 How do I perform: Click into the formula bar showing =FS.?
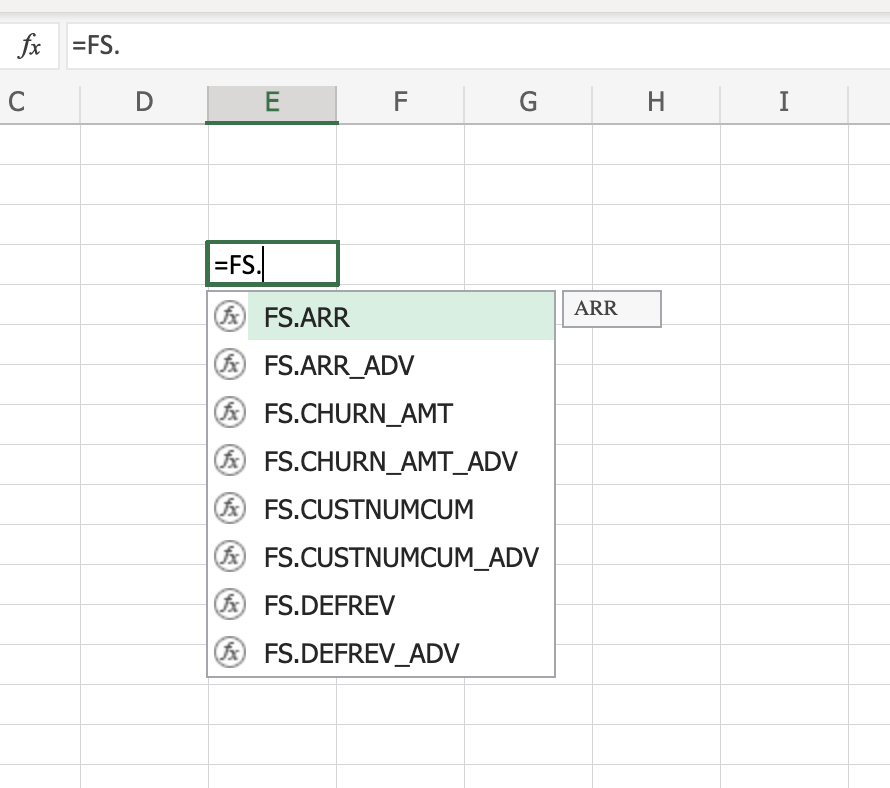[x=478, y=46]
